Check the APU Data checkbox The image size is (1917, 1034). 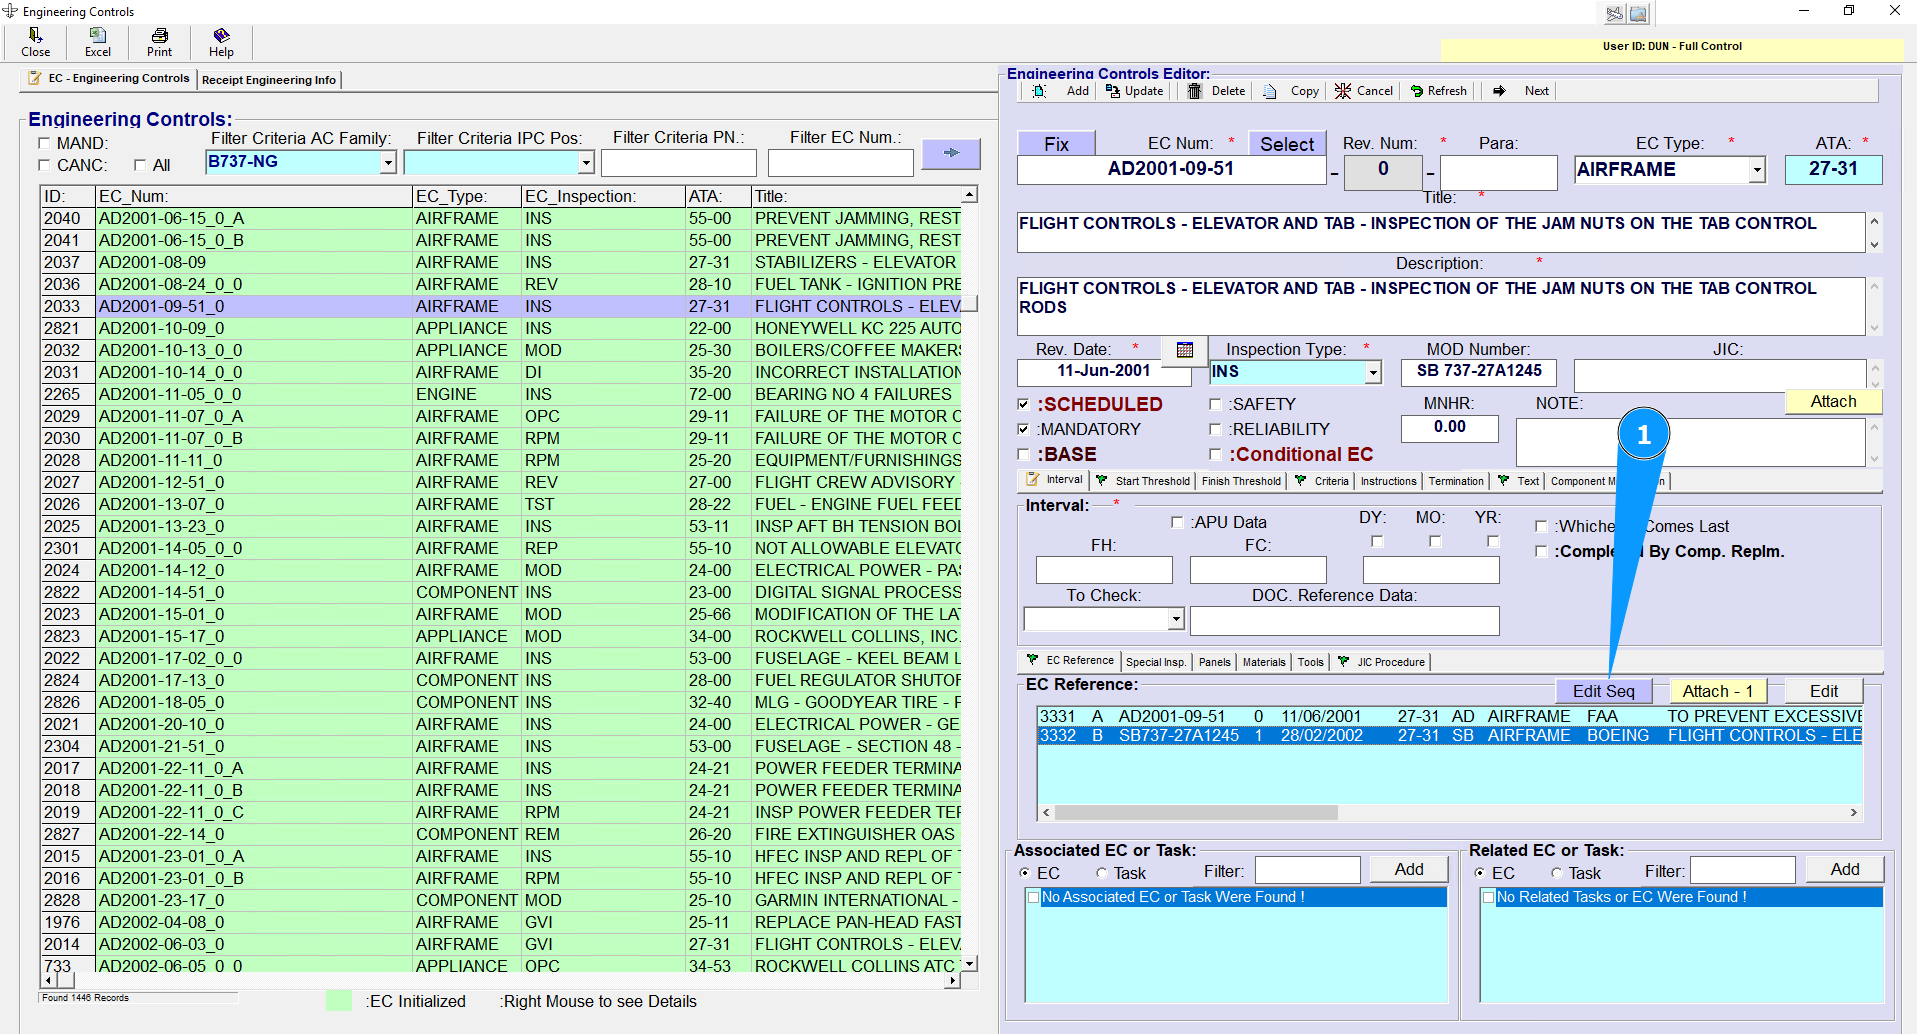click(1177, 522)
